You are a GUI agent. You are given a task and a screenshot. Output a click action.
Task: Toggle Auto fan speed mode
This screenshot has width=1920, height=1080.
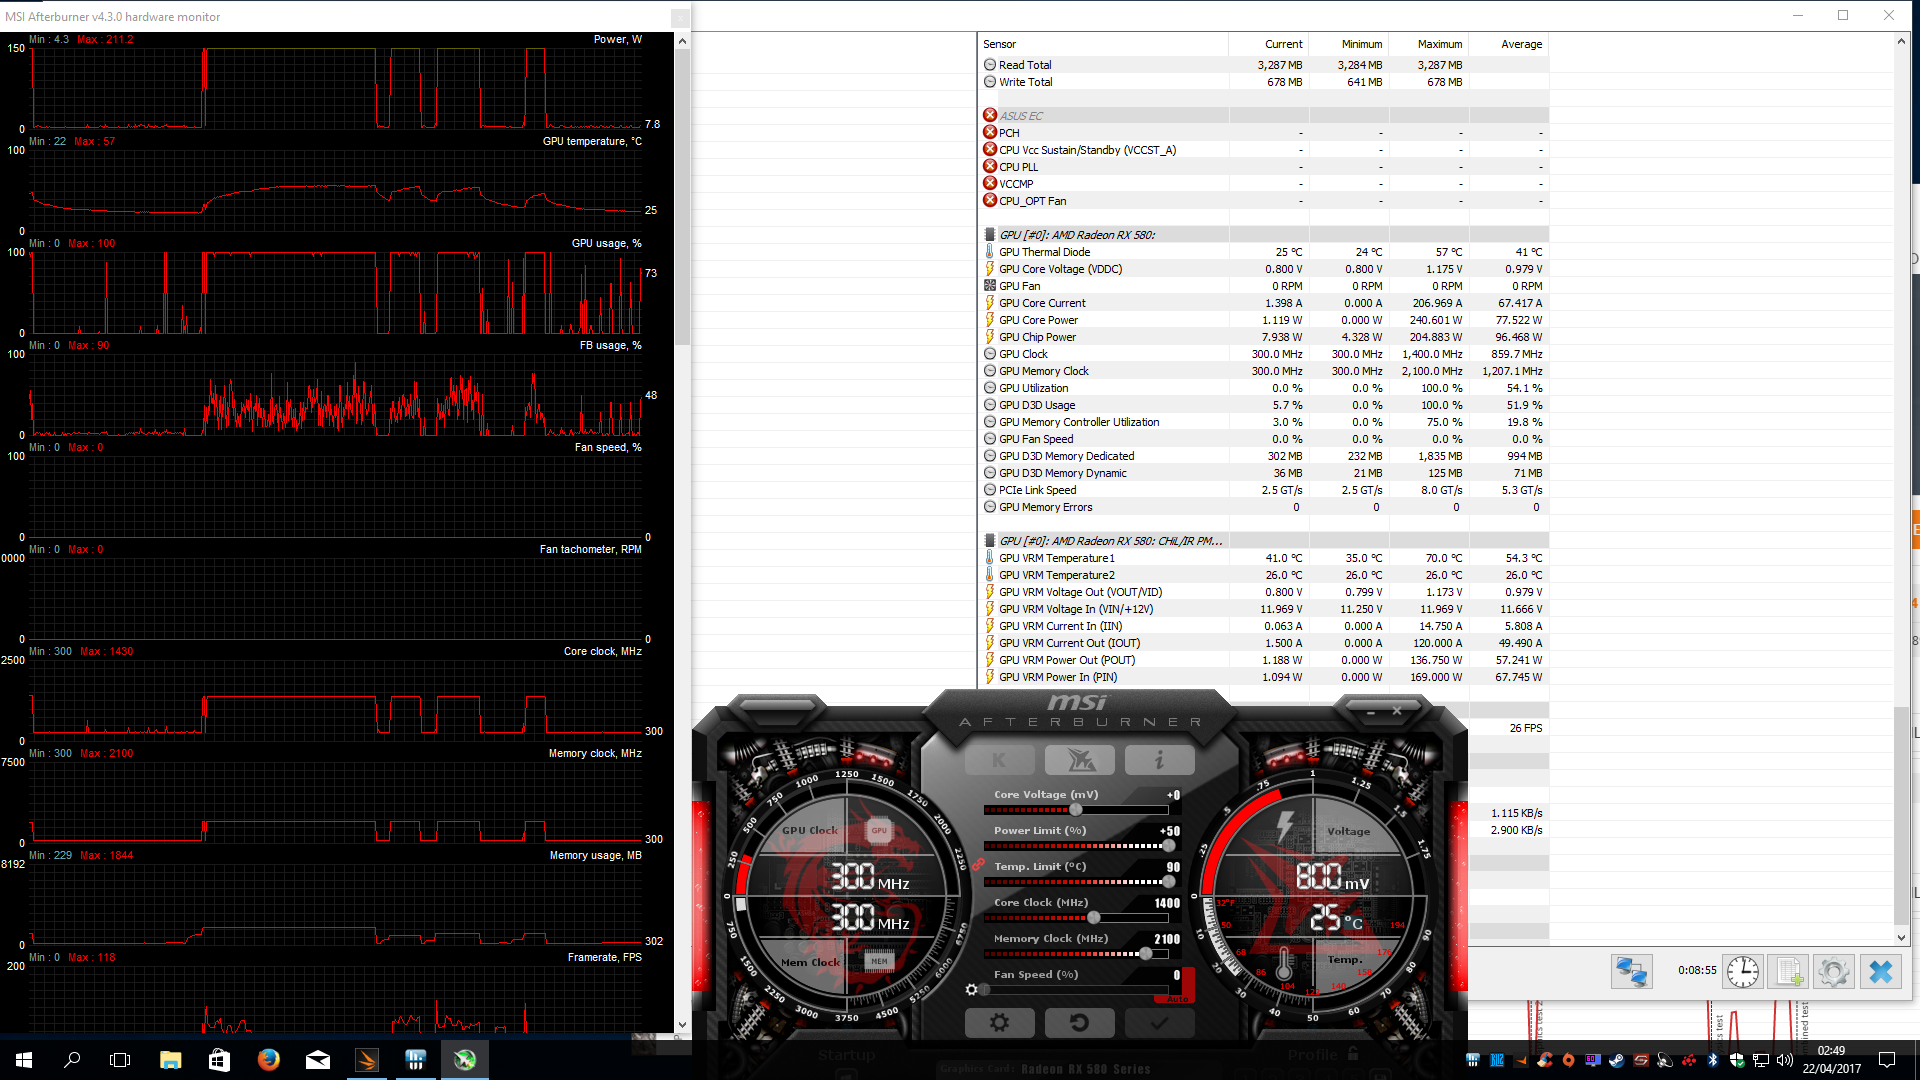point(1177,998)
